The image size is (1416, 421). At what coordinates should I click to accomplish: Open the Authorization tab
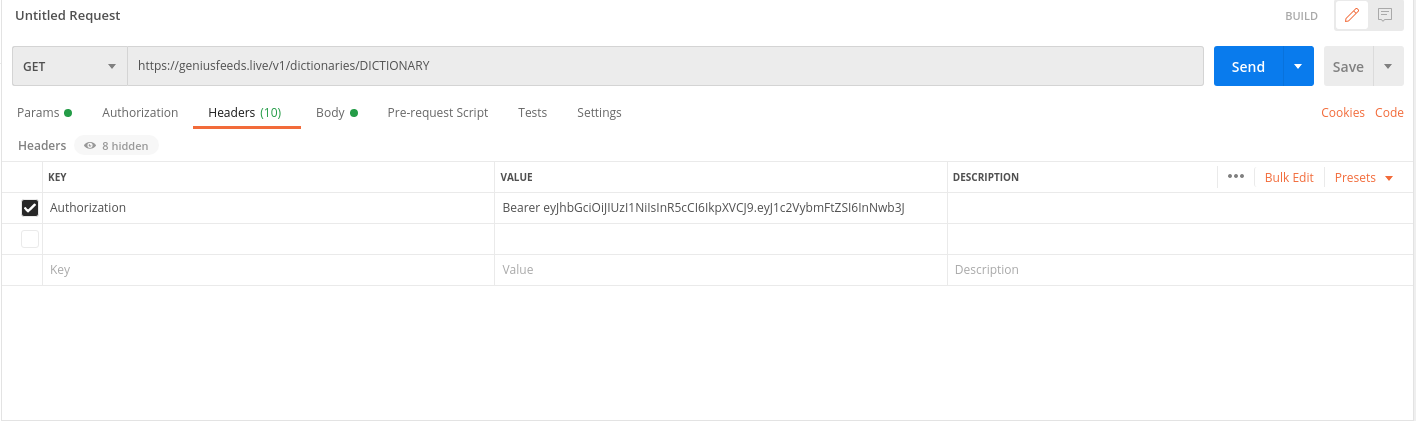point(140,113)
